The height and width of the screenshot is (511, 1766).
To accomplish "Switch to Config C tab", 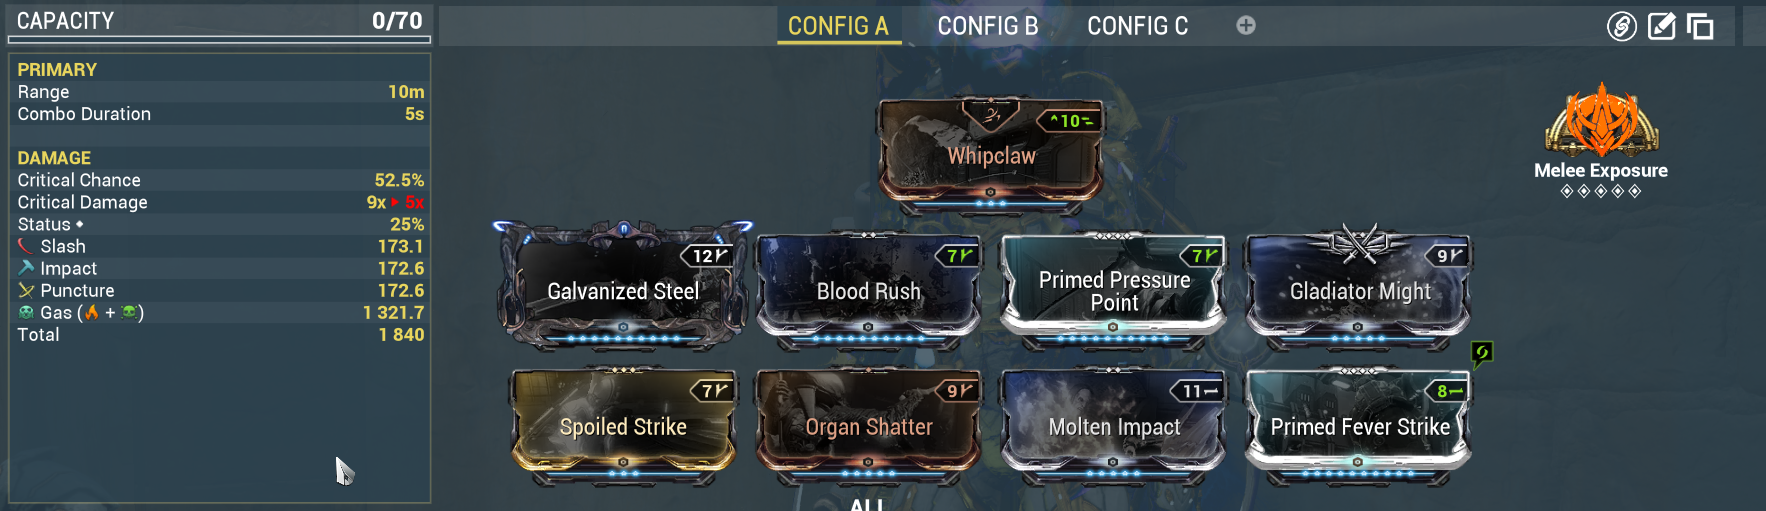I will coord(1138,26).
